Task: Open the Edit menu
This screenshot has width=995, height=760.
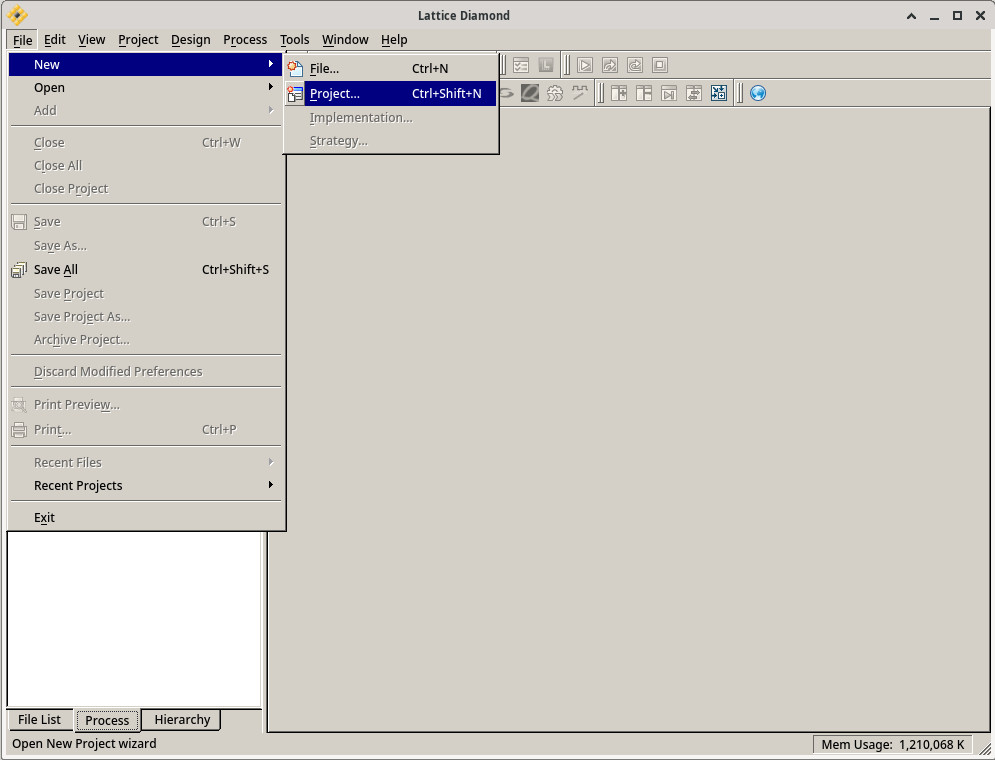Action: tap(55, 39)
